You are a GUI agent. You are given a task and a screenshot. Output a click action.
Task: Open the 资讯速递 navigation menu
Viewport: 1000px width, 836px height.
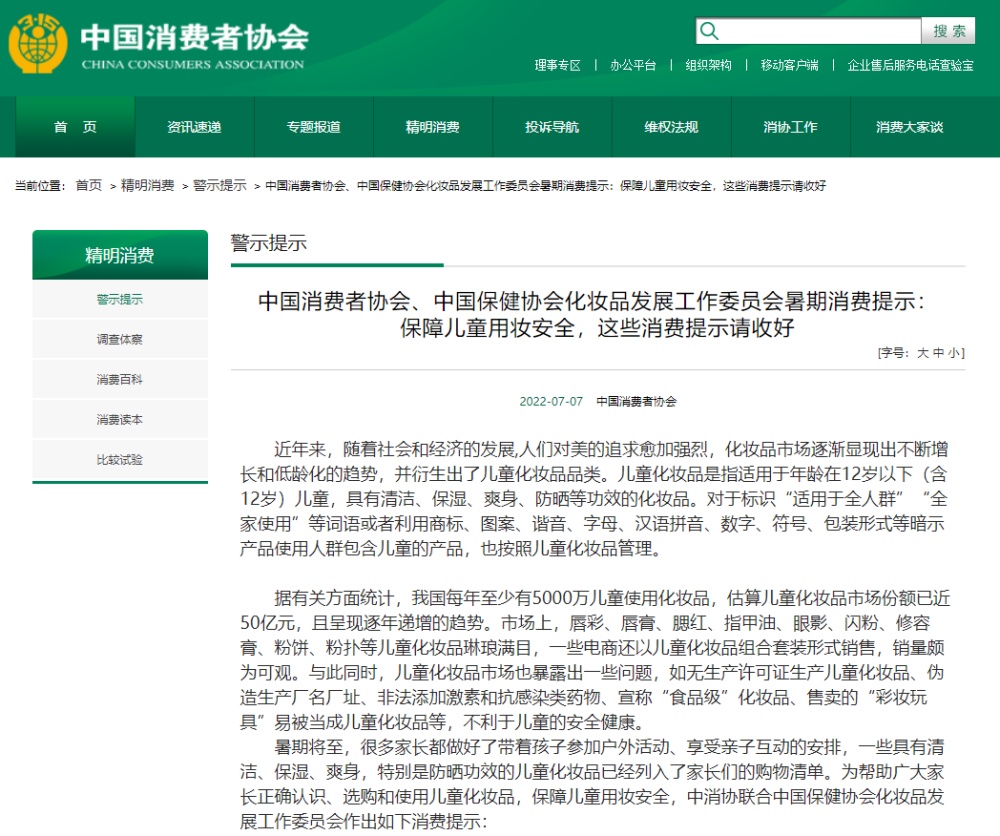(194, 127)
